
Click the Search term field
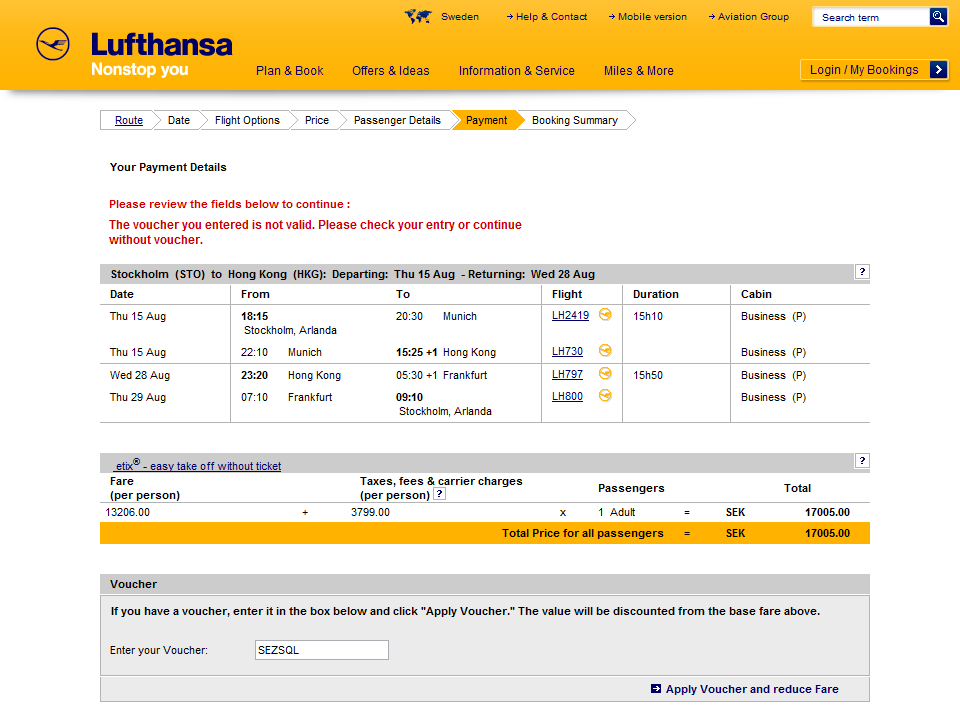pyautogui.click(x=870, y=17)
